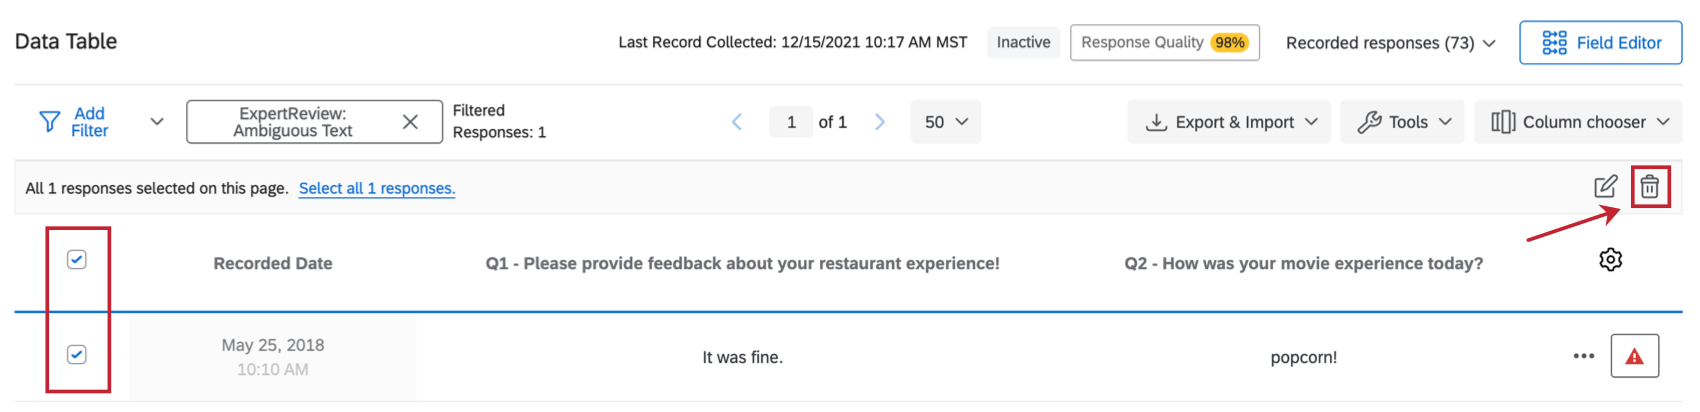
Task: Go to the next page arrow
Action: point(880,122)
